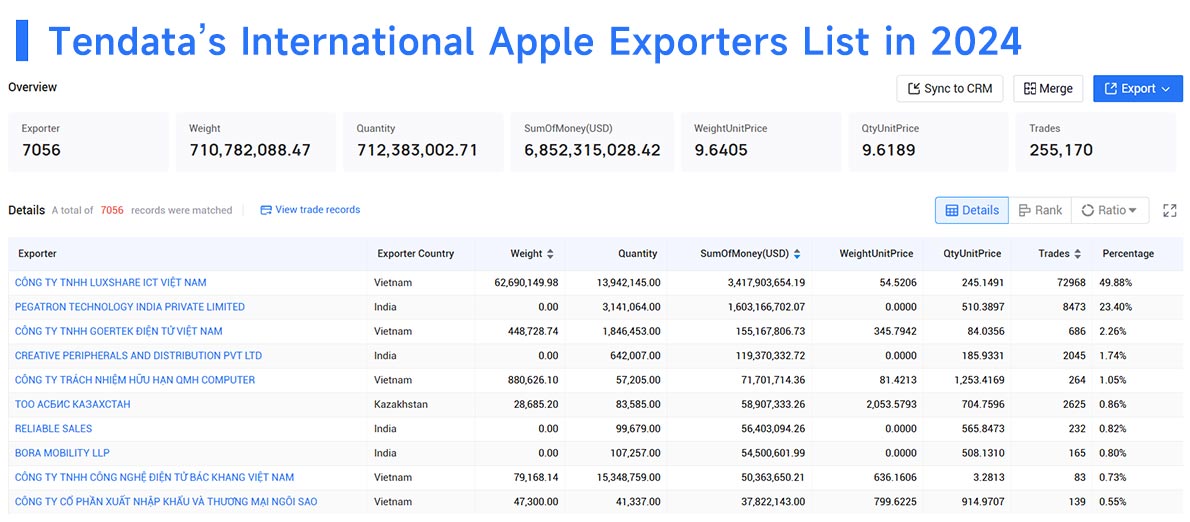Click the 0.55% percentage cell
This screenshot has height=522, width=1190.
pyautogui.click(x=1113, y=502)
